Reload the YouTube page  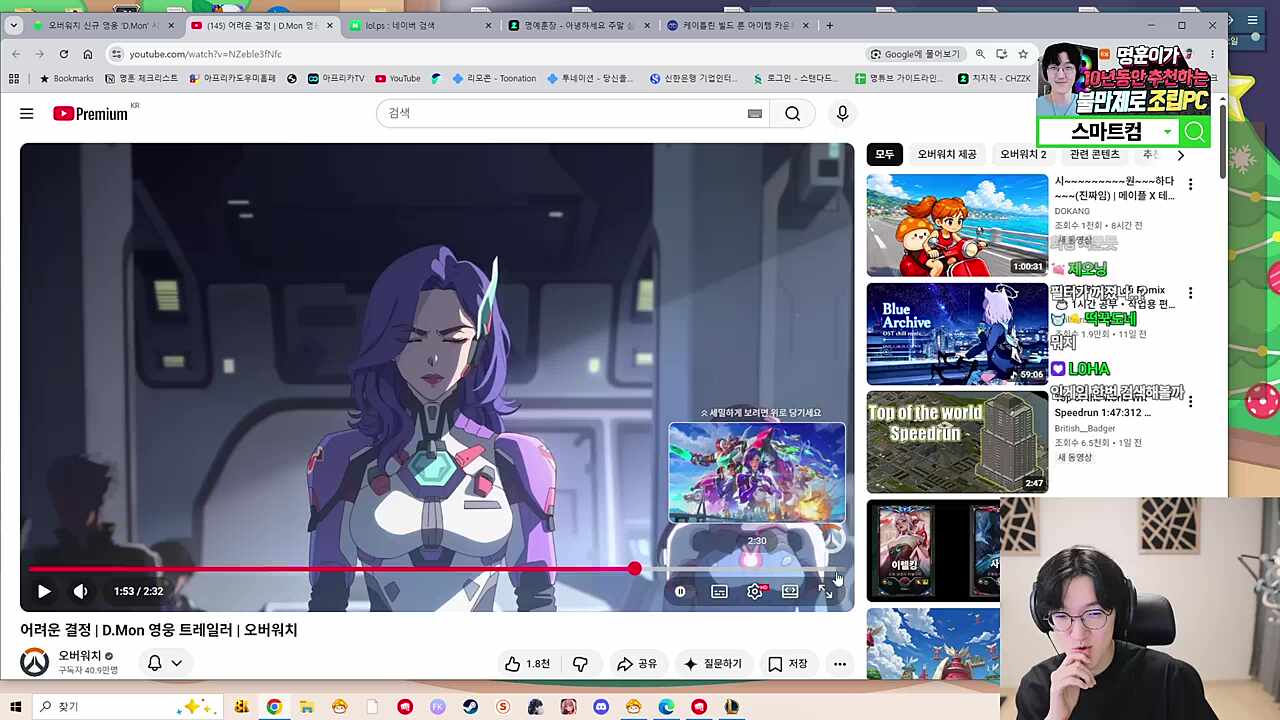64,54
